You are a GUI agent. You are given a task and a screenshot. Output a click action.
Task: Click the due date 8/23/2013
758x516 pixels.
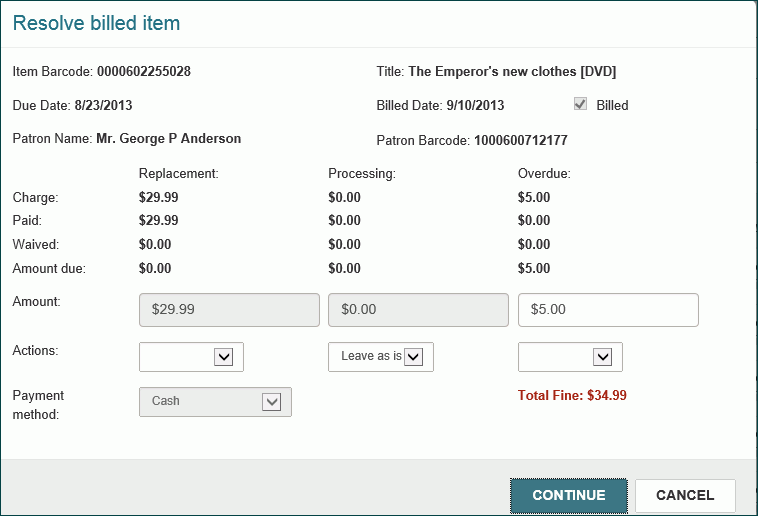(103, 105)
